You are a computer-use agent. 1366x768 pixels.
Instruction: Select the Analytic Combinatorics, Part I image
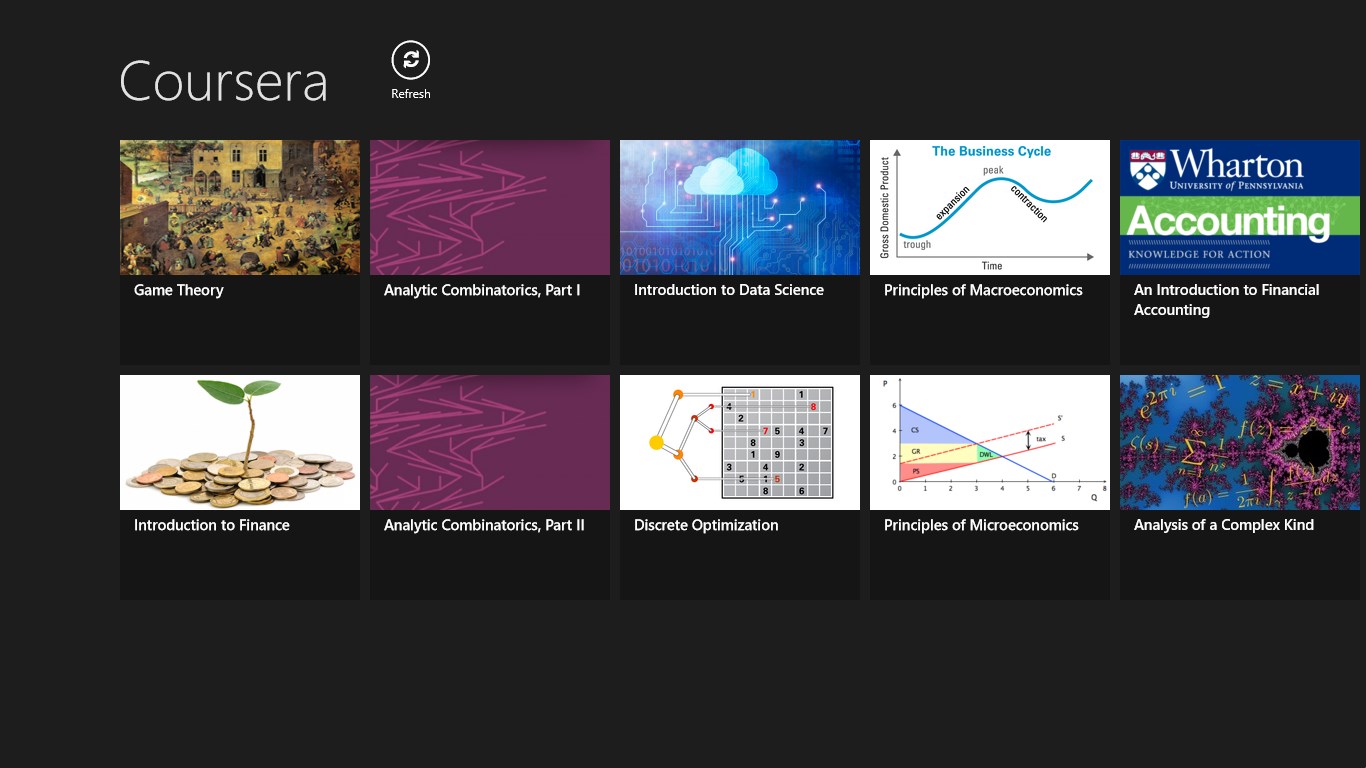(489, 207)
